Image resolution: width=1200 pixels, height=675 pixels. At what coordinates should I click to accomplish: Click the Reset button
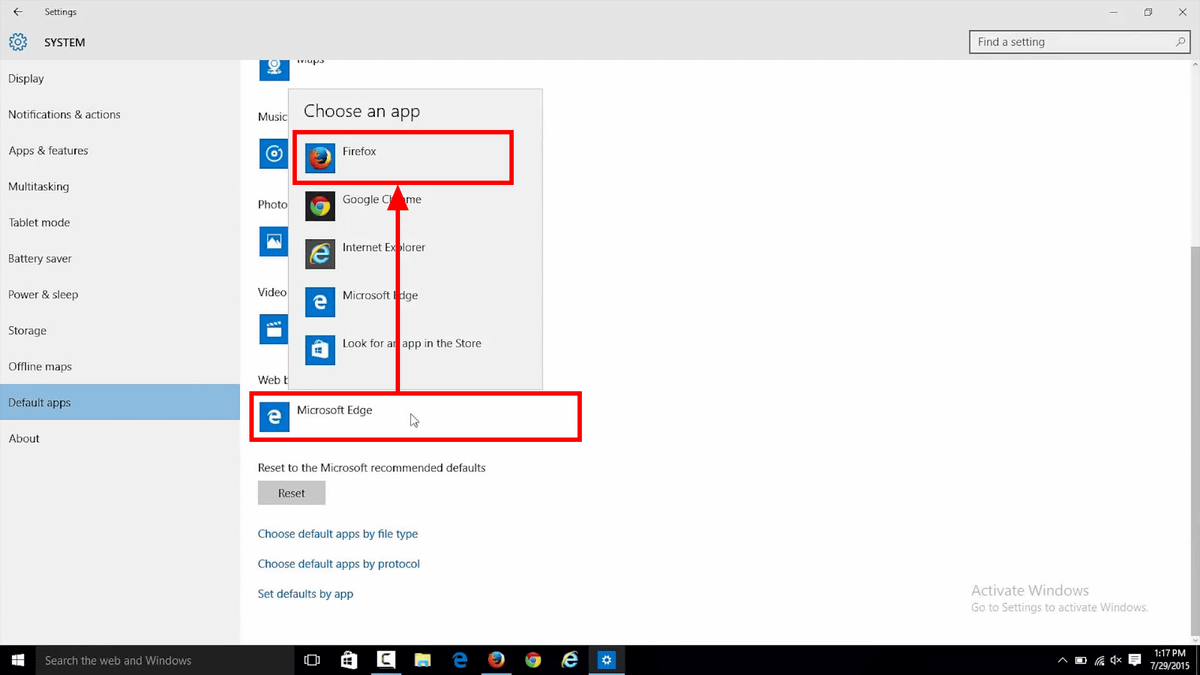point(291,493)
